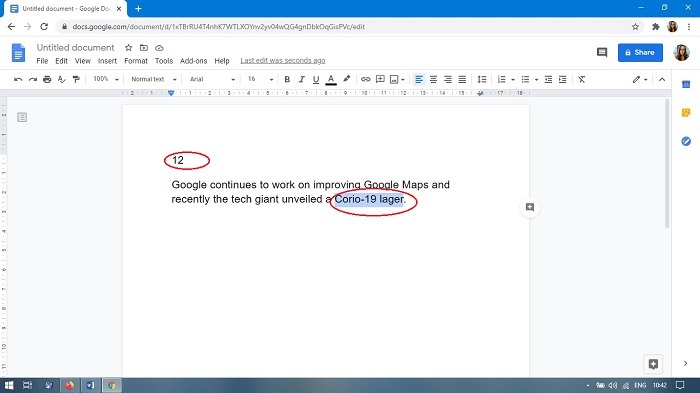Reload the page in Chrome
Viewport: 700px width, 393px height.
click(44, 27)
